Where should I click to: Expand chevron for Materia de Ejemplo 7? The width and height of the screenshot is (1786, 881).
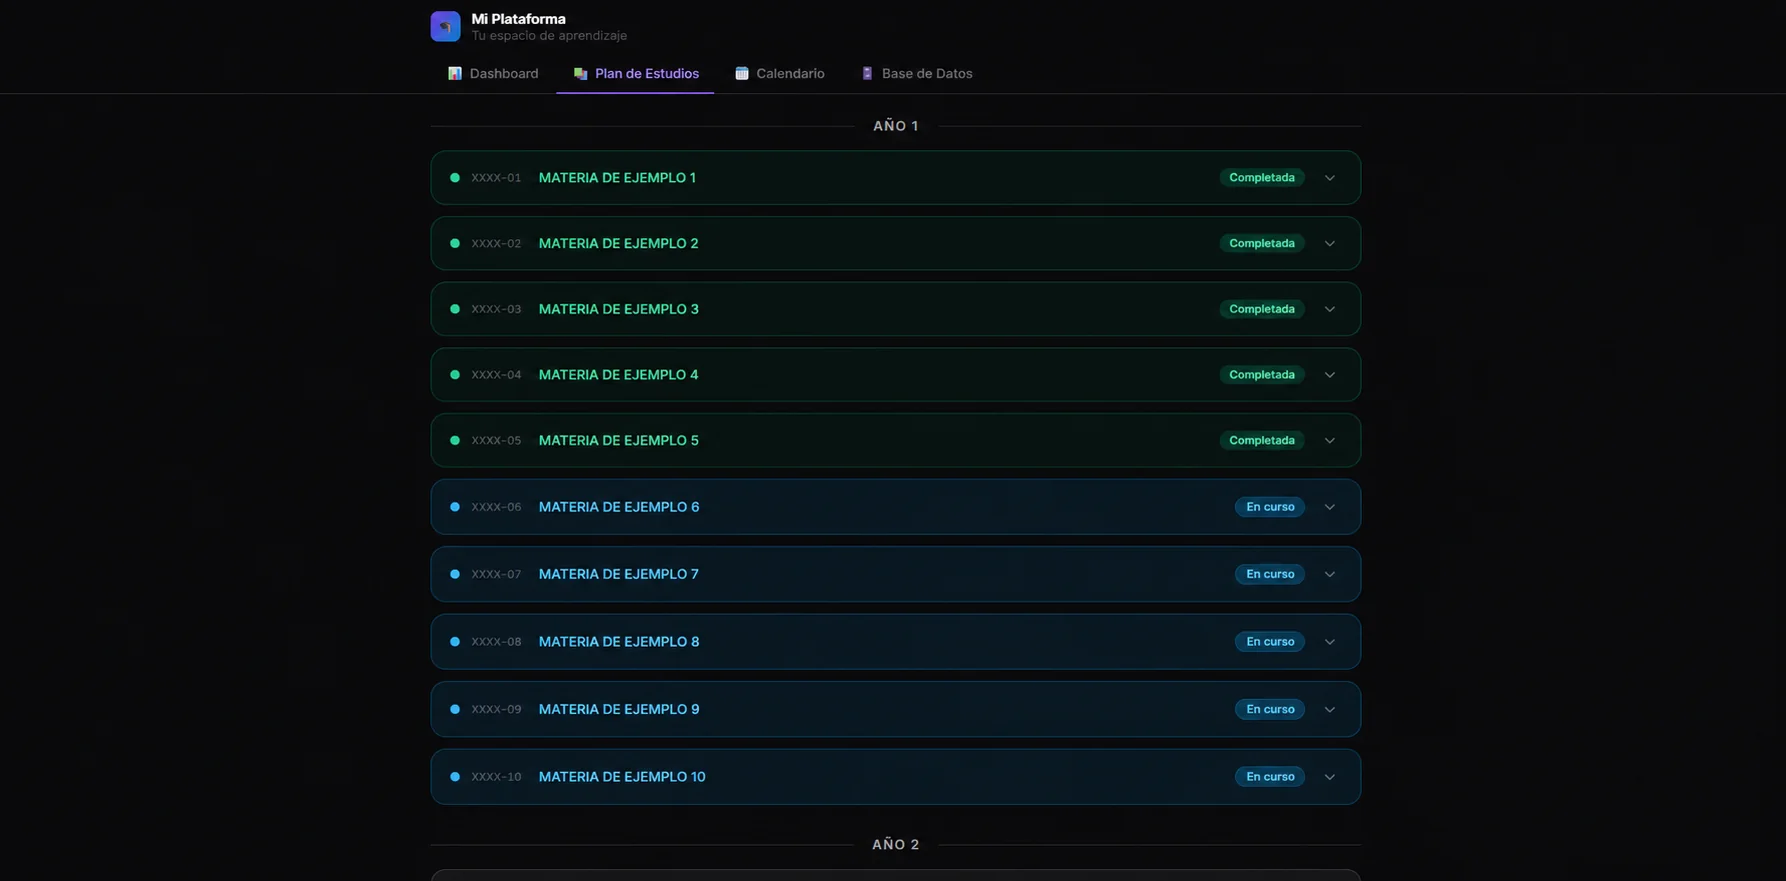click(x=1330, y=574)
